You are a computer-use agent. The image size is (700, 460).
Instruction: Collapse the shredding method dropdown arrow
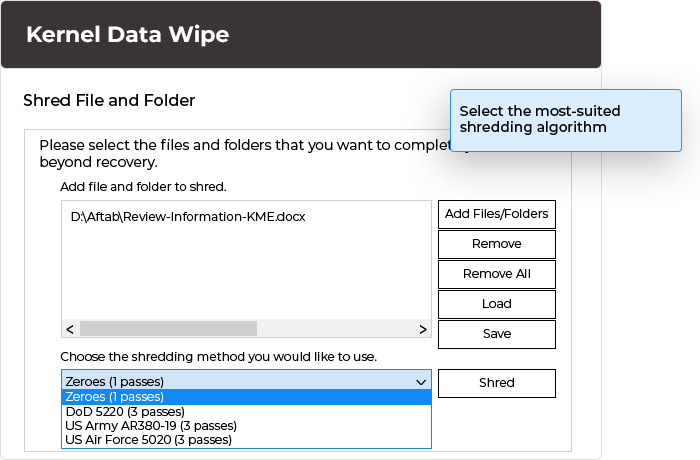(421, 382)
